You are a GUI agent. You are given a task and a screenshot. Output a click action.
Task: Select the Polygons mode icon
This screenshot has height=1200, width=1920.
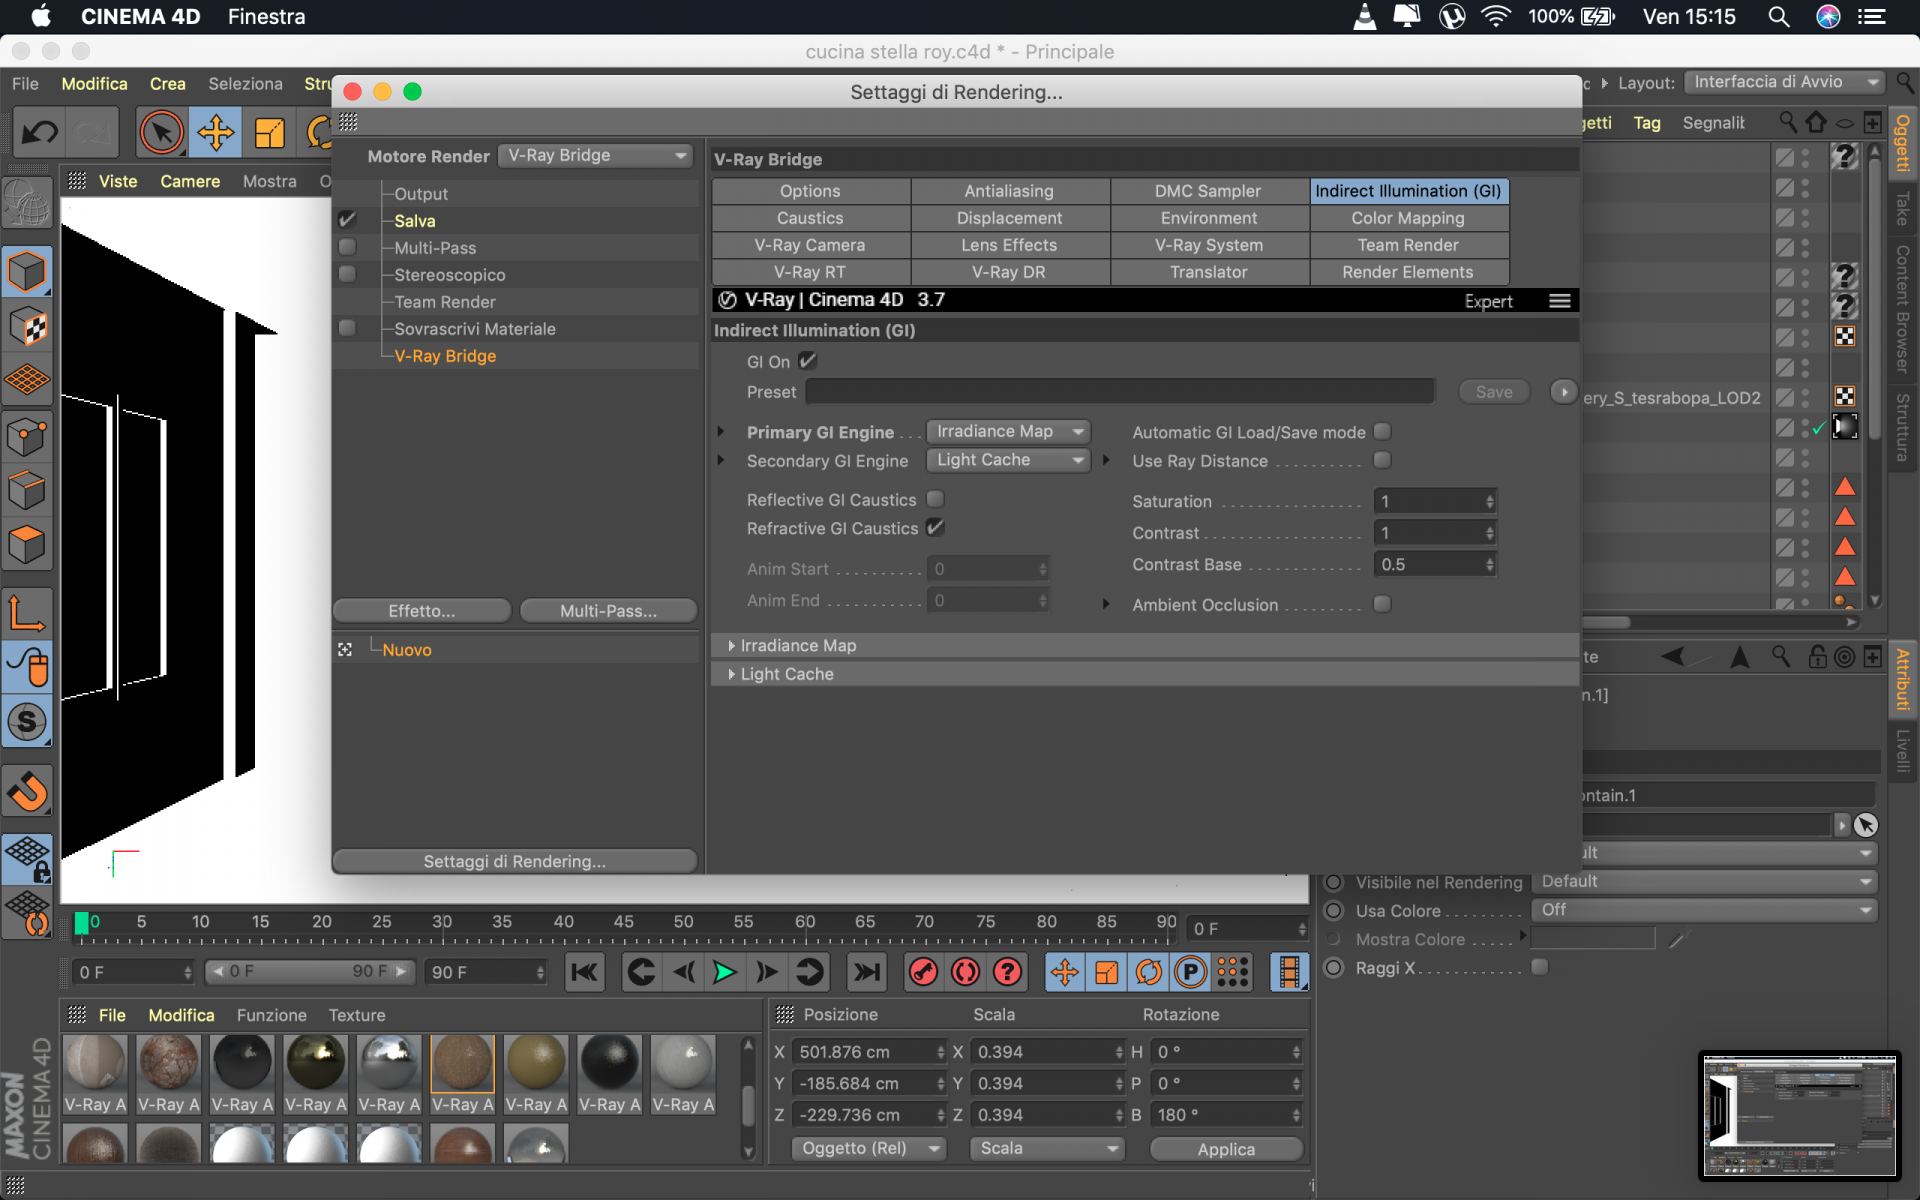coord(27,544)
